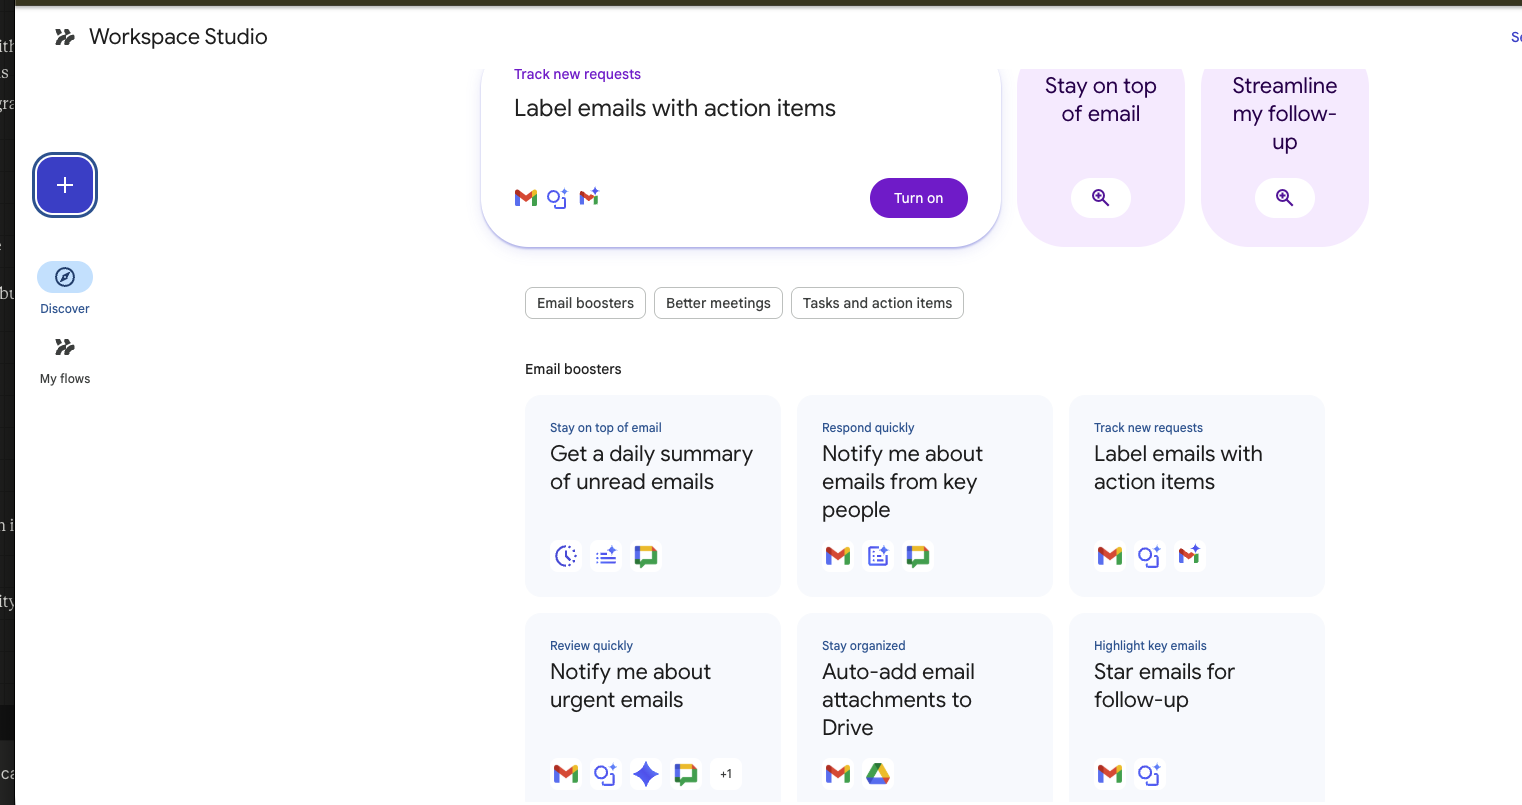Open Get a daily summary of unread emails
The image size is (1522, 805).
(651, 468)
